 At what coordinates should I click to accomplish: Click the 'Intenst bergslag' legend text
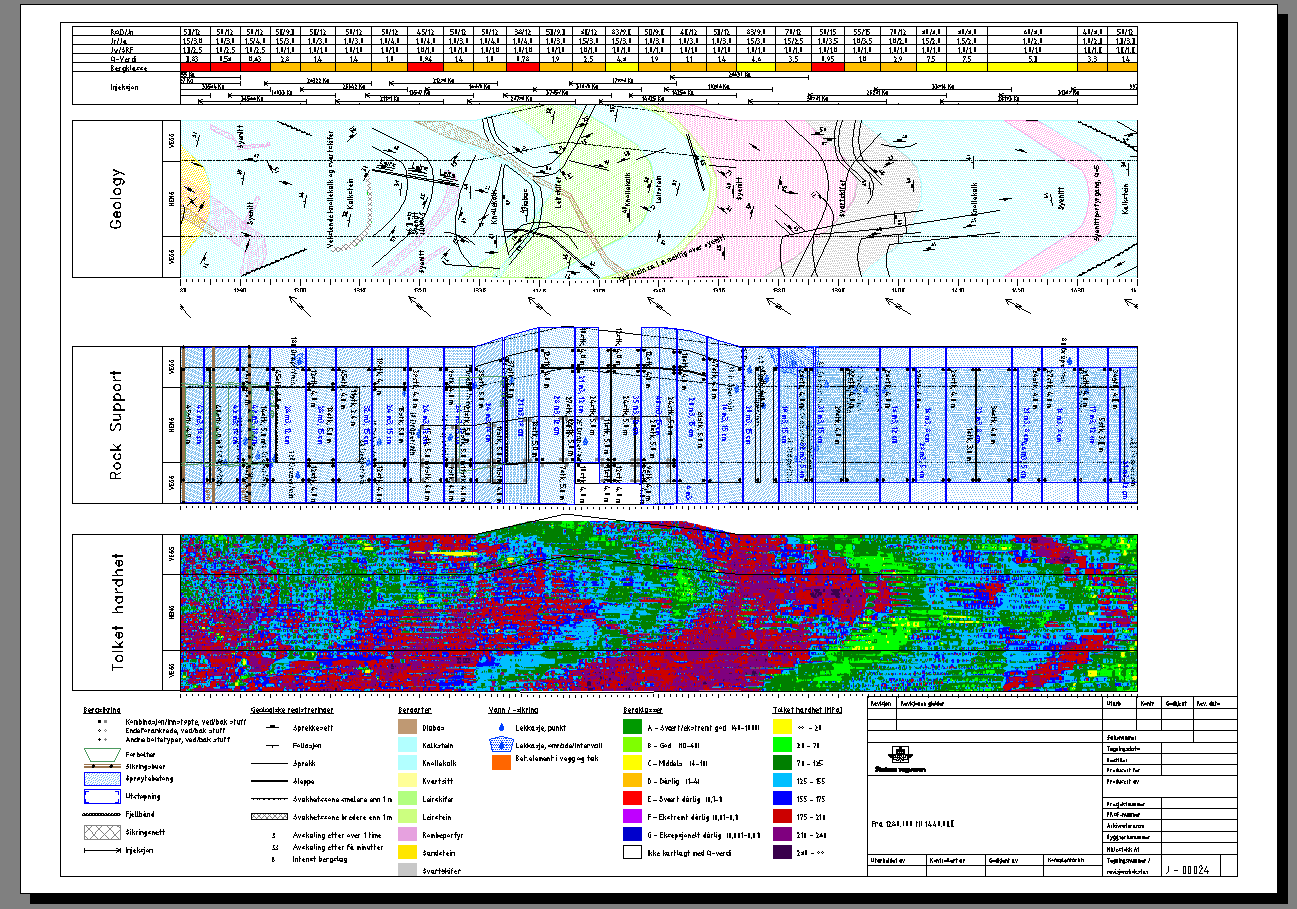click(319, 859)
